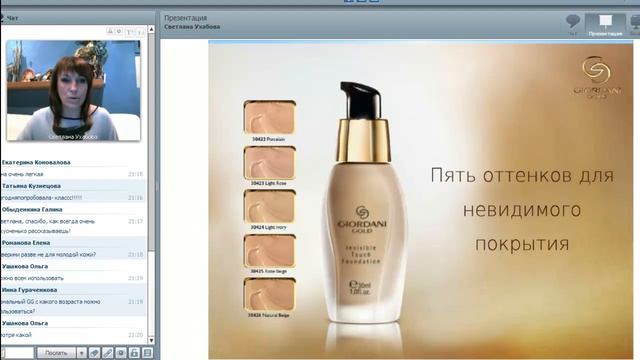Select chat sender Обыденнова Галина

tap(32, 210)
